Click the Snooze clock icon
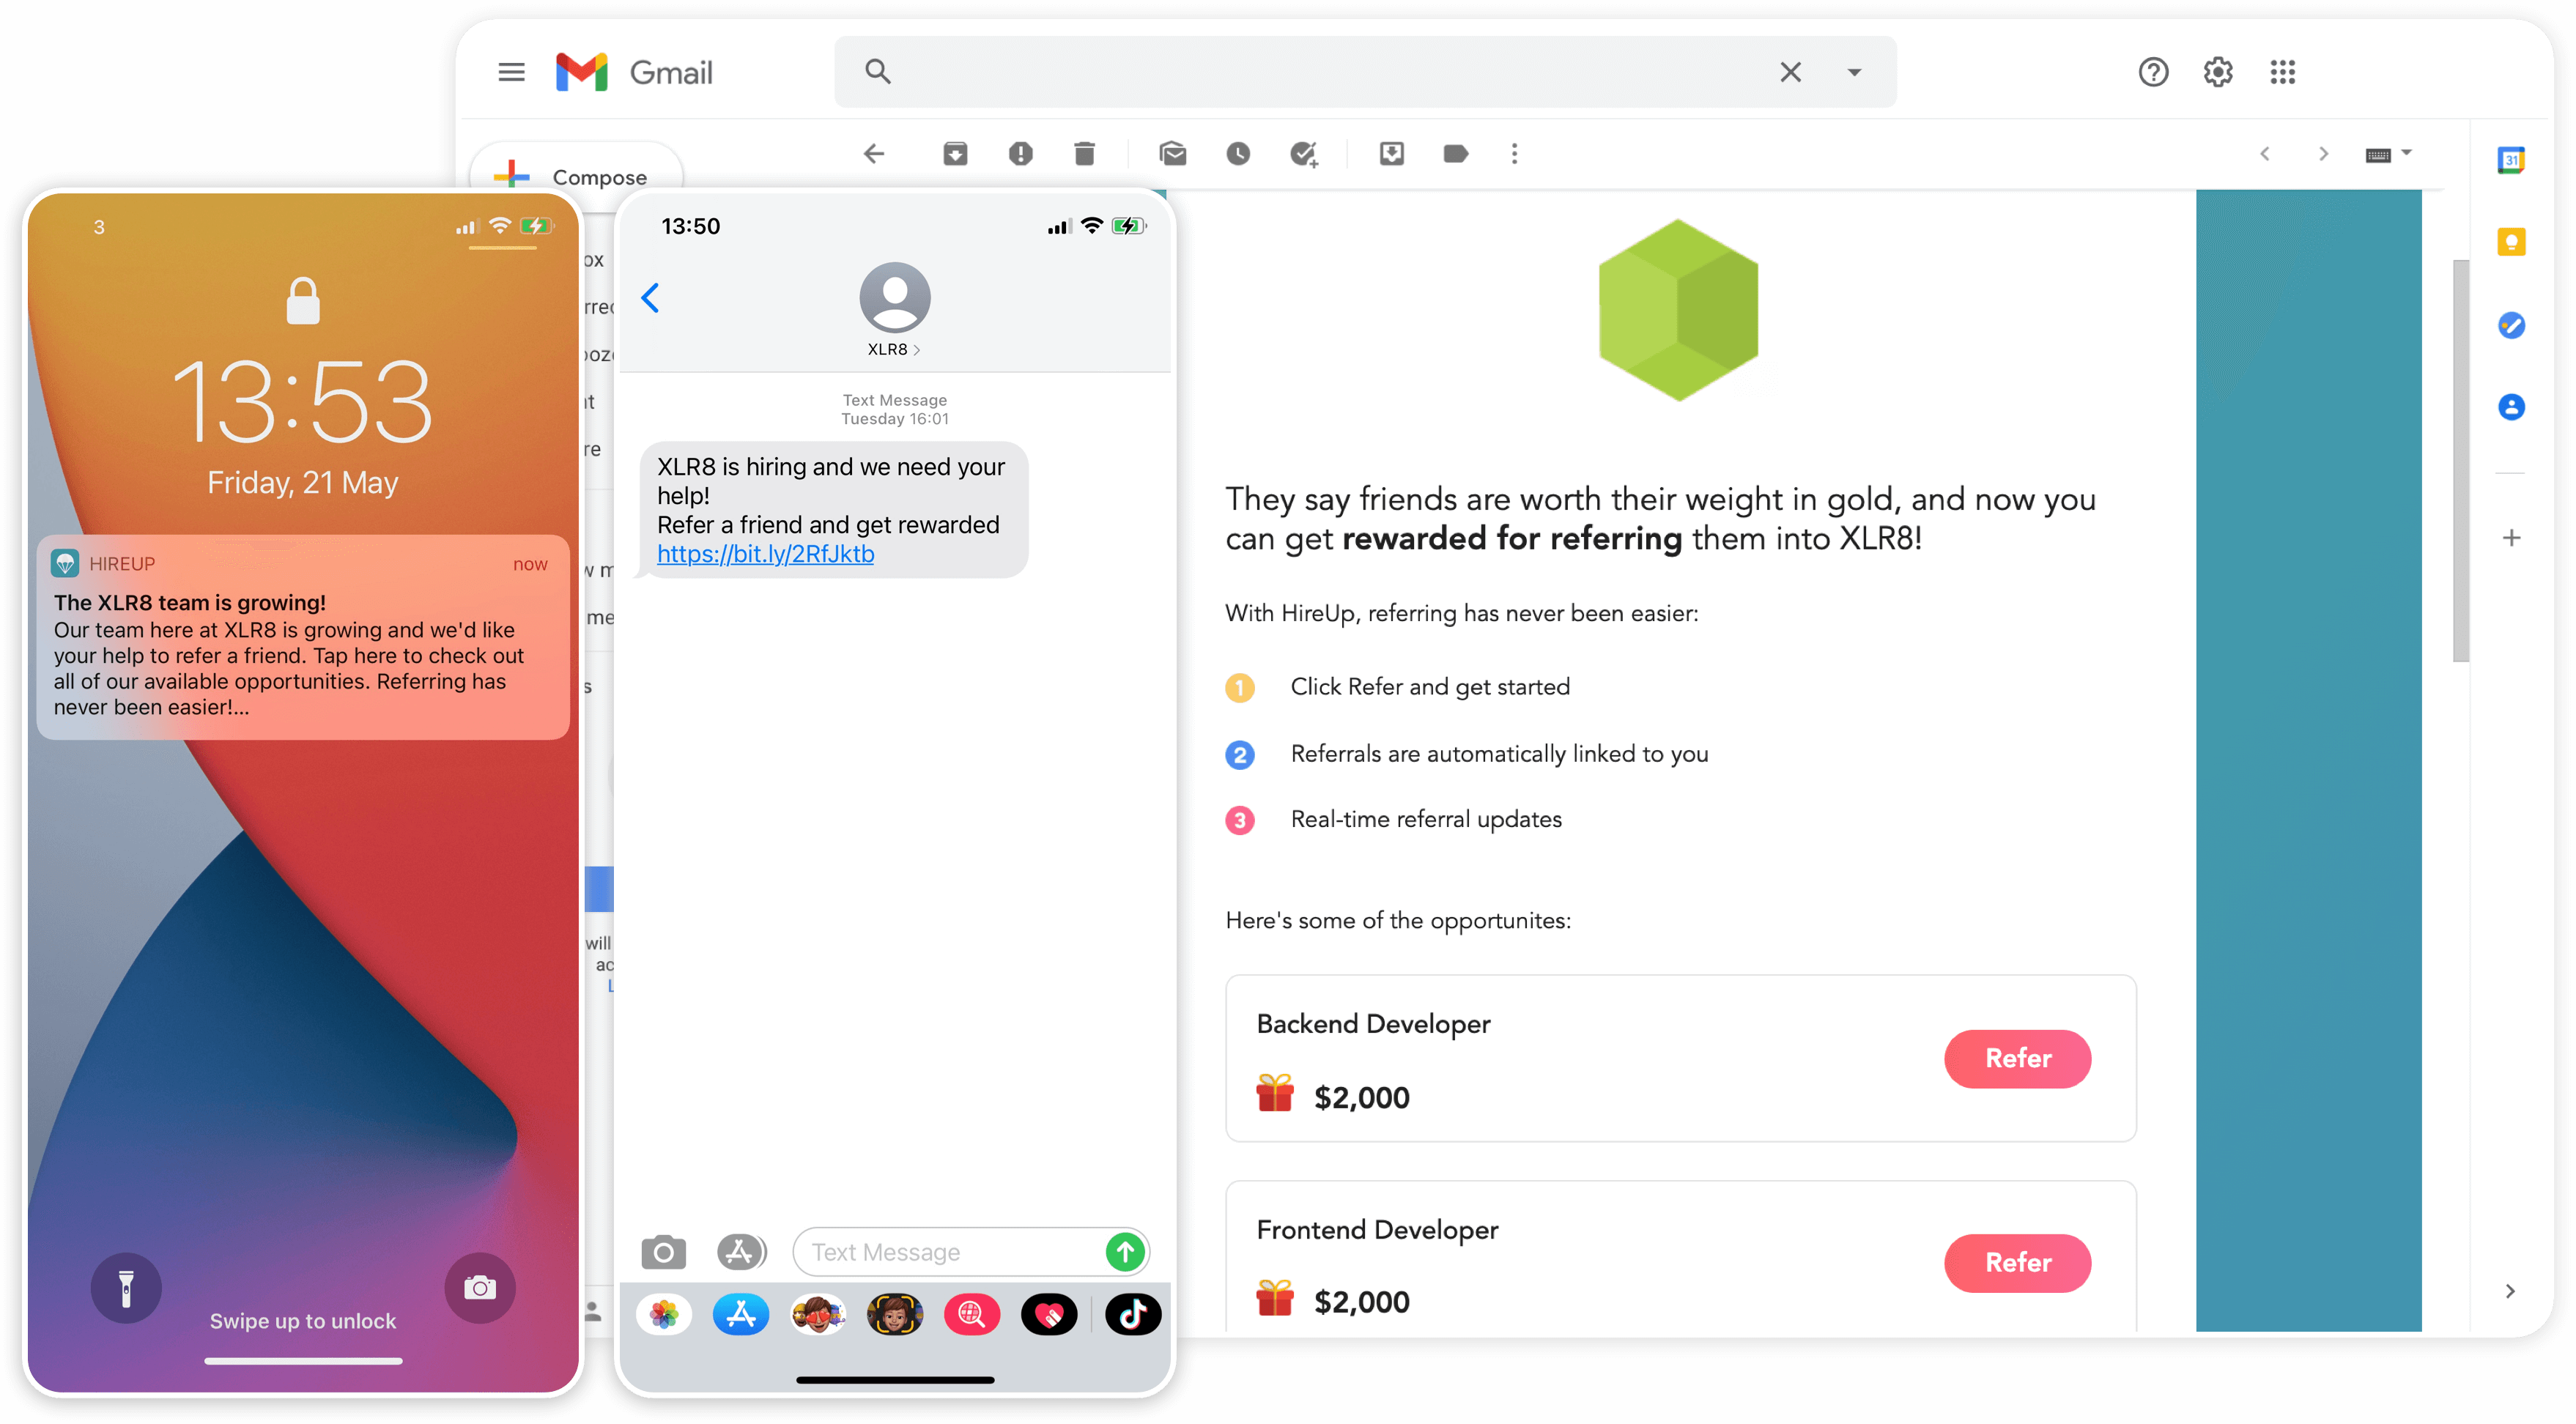Viewport: 2576px width, 1424px height. coord(1238,153)
